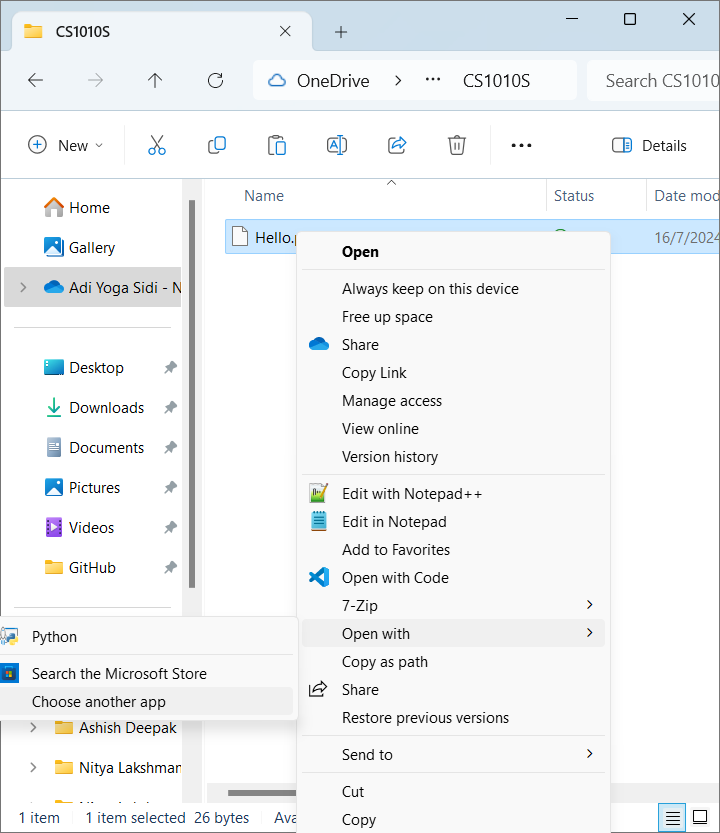The image size is (720, 833).
Task: Open a new File Explorer tab
Action: (x=341, y=32)
